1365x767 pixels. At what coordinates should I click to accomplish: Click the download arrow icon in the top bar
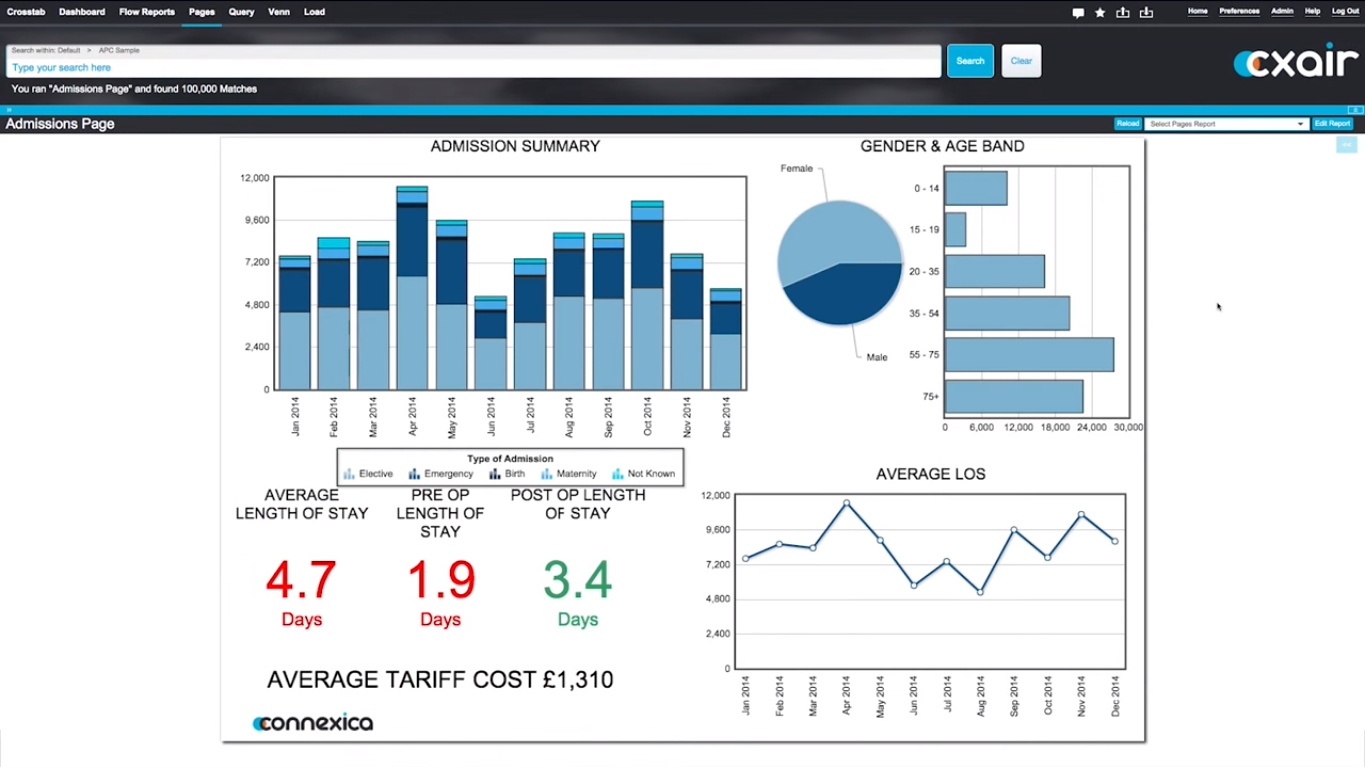tap(1145, 11)
